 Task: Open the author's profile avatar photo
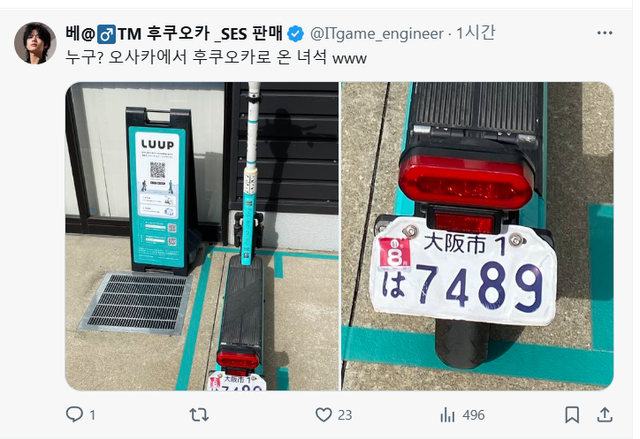pyautogui.click(x=35, y=43)
